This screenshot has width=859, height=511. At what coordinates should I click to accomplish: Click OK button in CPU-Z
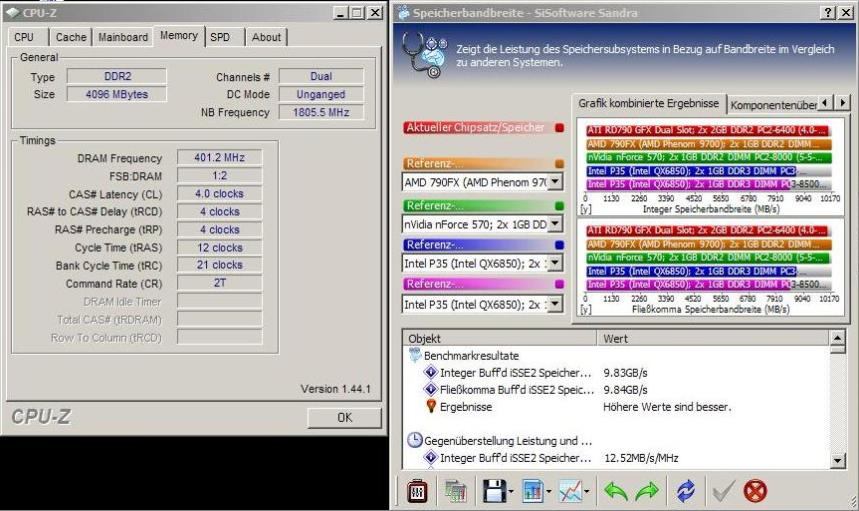coord(344,418)
